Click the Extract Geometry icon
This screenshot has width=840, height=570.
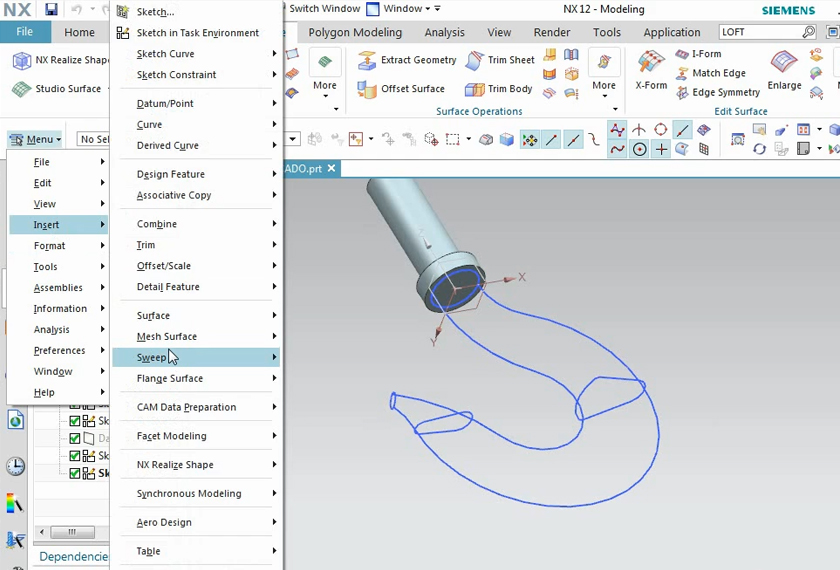[x=367, y=61]
